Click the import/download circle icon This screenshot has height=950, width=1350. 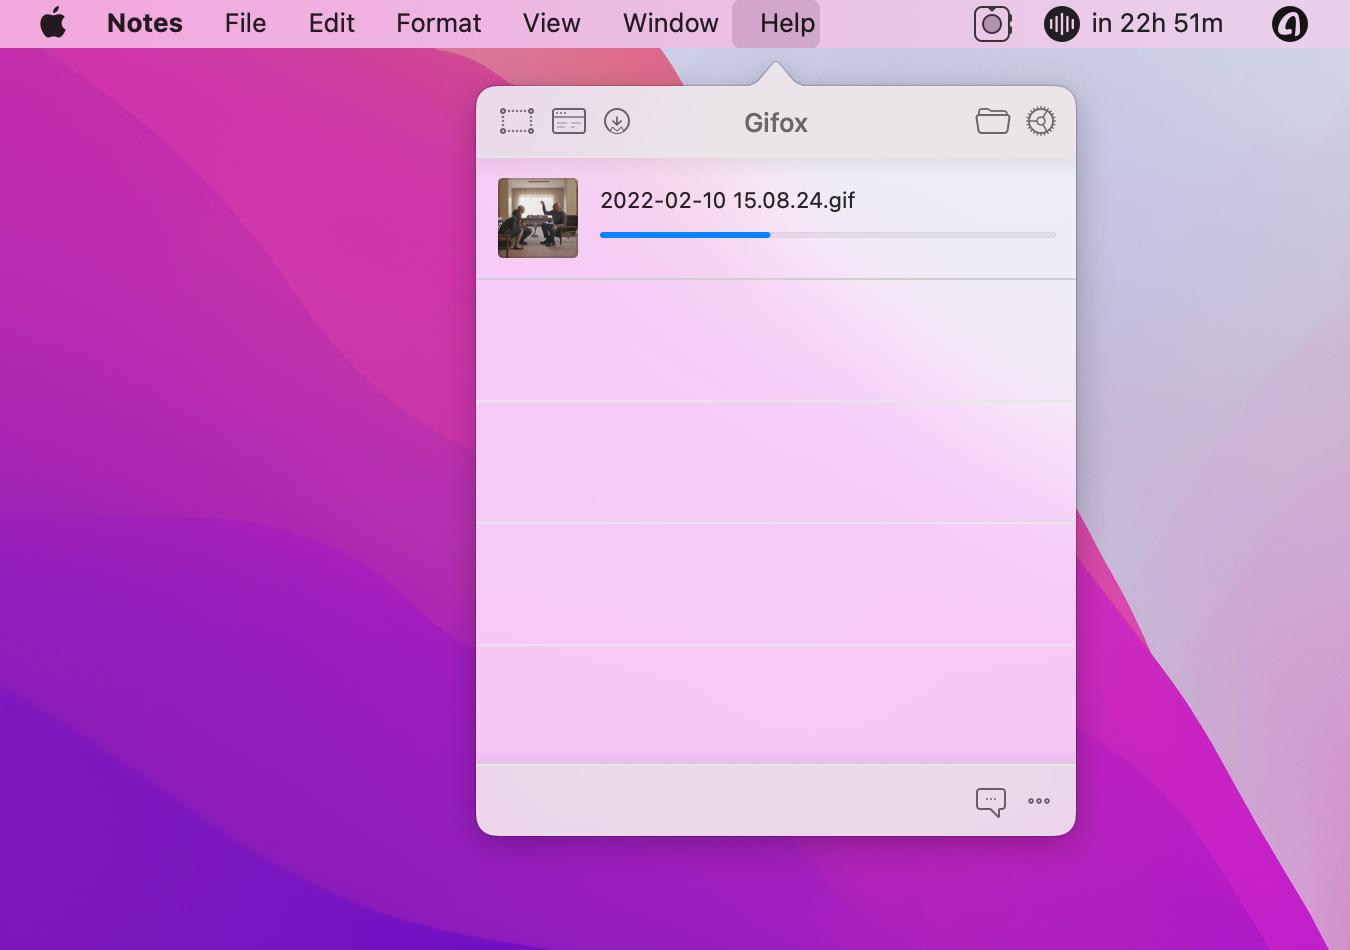click(617, 122)
